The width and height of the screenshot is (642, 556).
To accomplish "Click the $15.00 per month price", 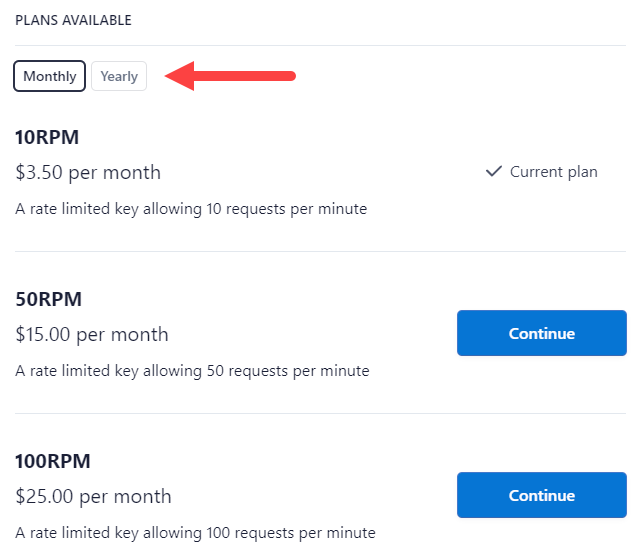I will [92, 334].
